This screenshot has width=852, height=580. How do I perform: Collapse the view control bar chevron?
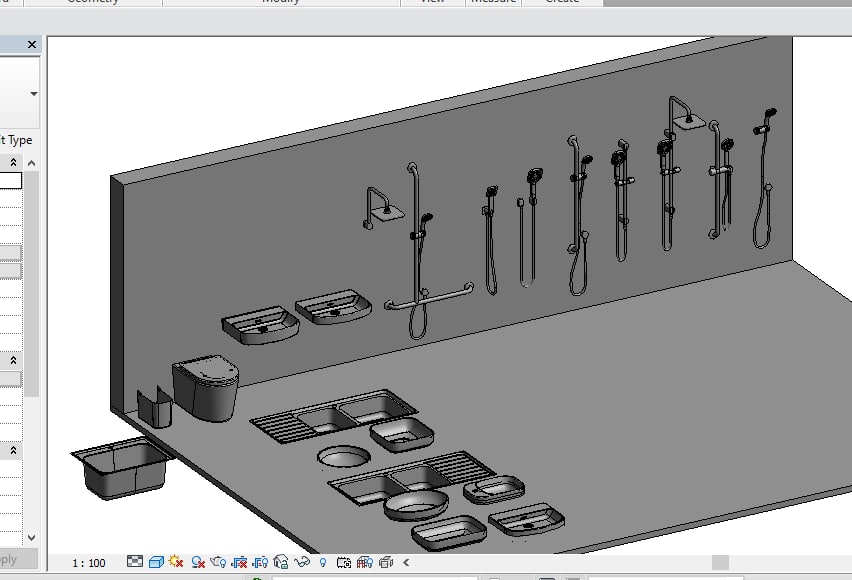404,561
